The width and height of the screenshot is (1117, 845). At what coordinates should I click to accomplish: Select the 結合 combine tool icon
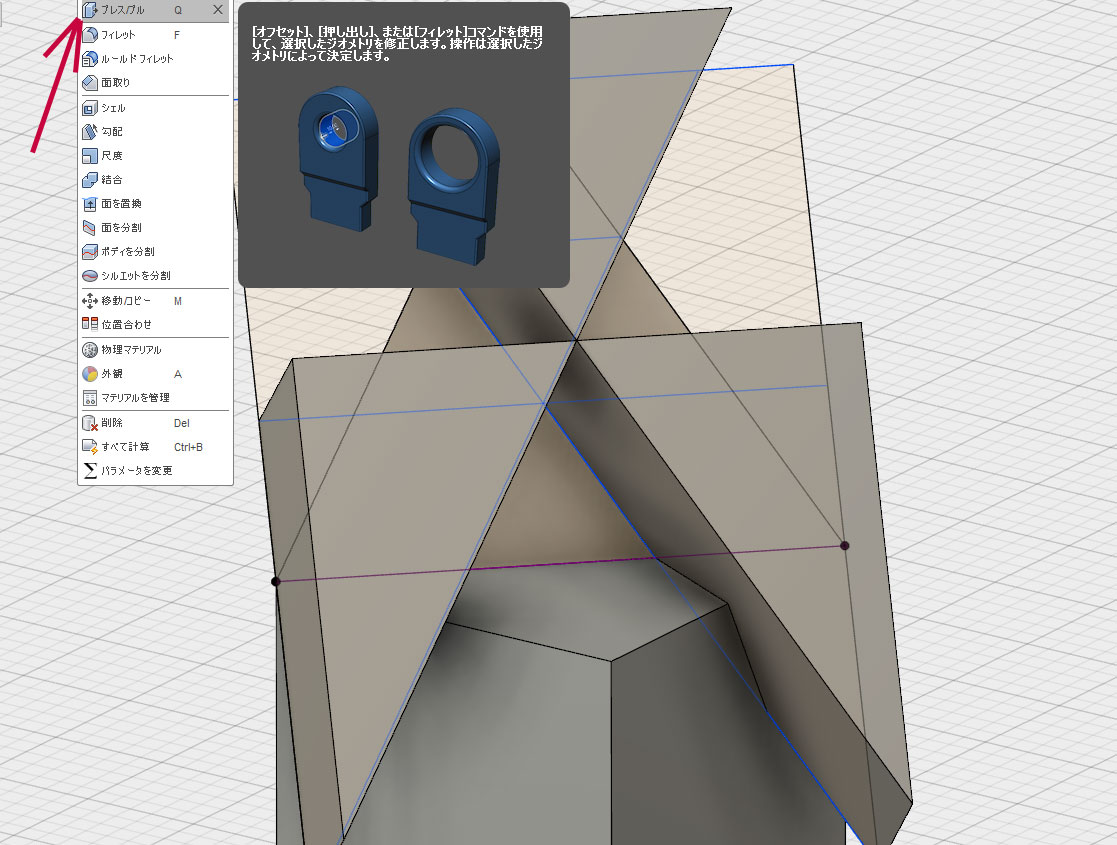[x=90, y=179]
